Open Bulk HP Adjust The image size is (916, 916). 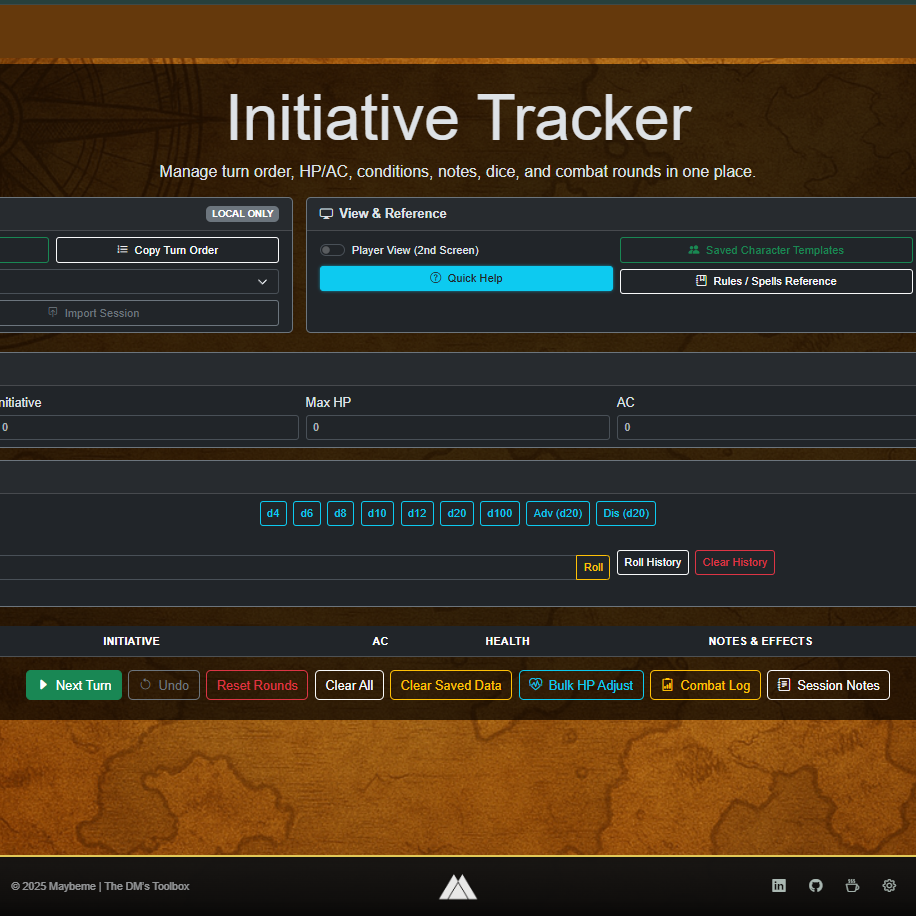[581, 685]
